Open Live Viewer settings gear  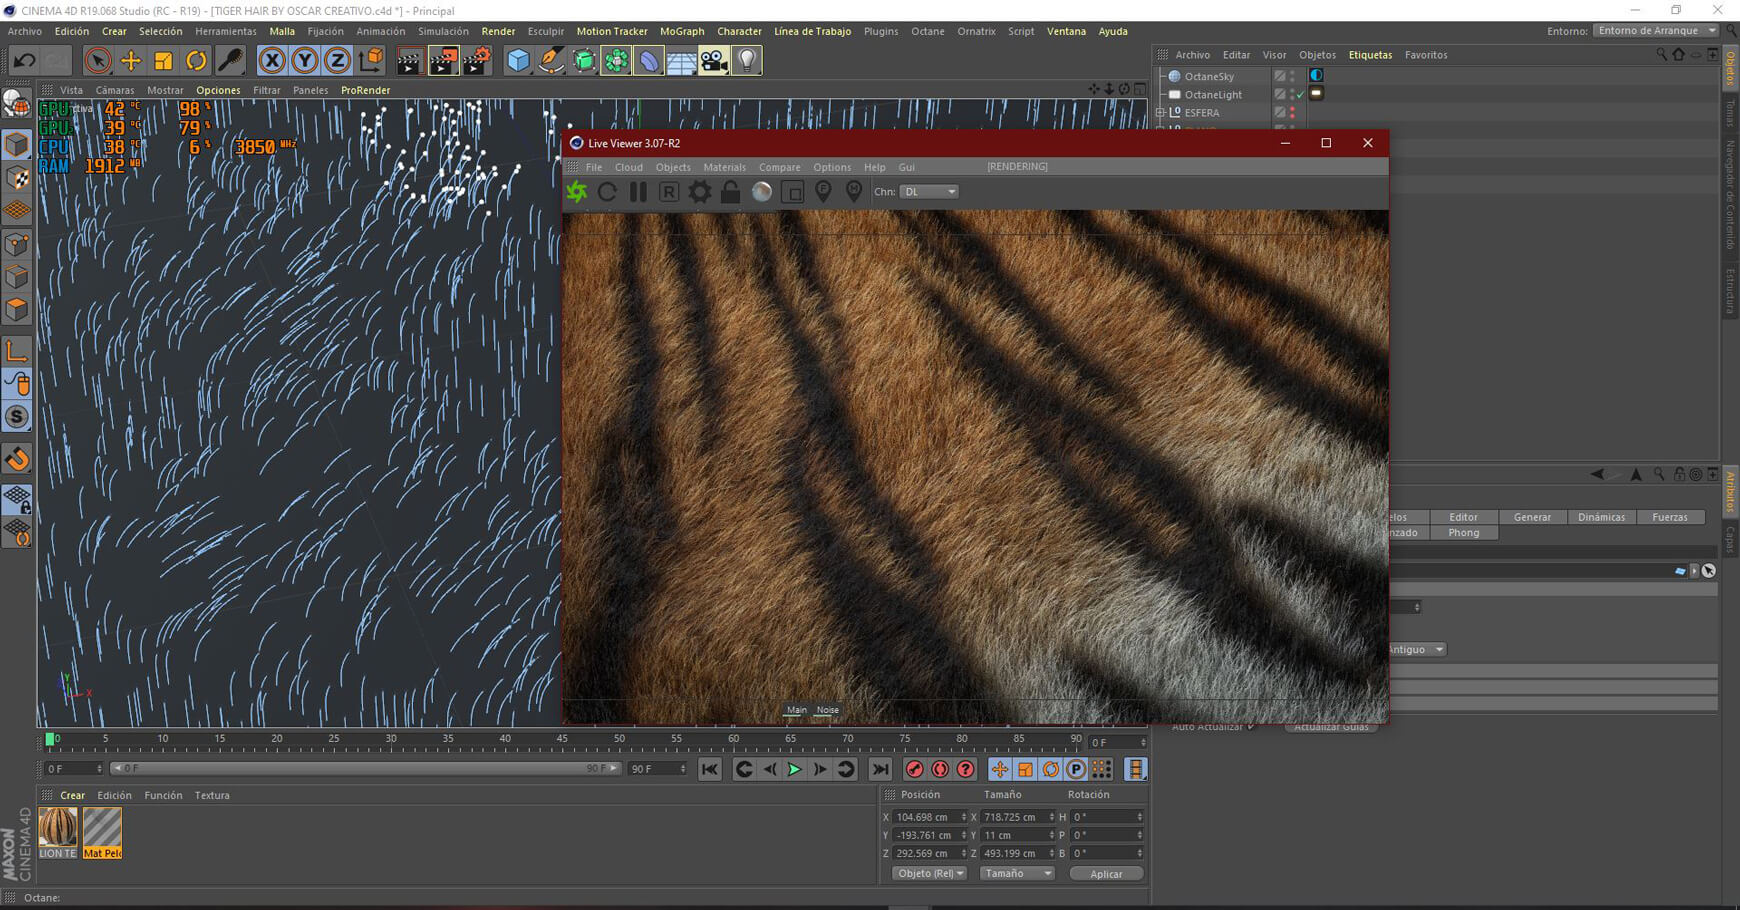700,192
